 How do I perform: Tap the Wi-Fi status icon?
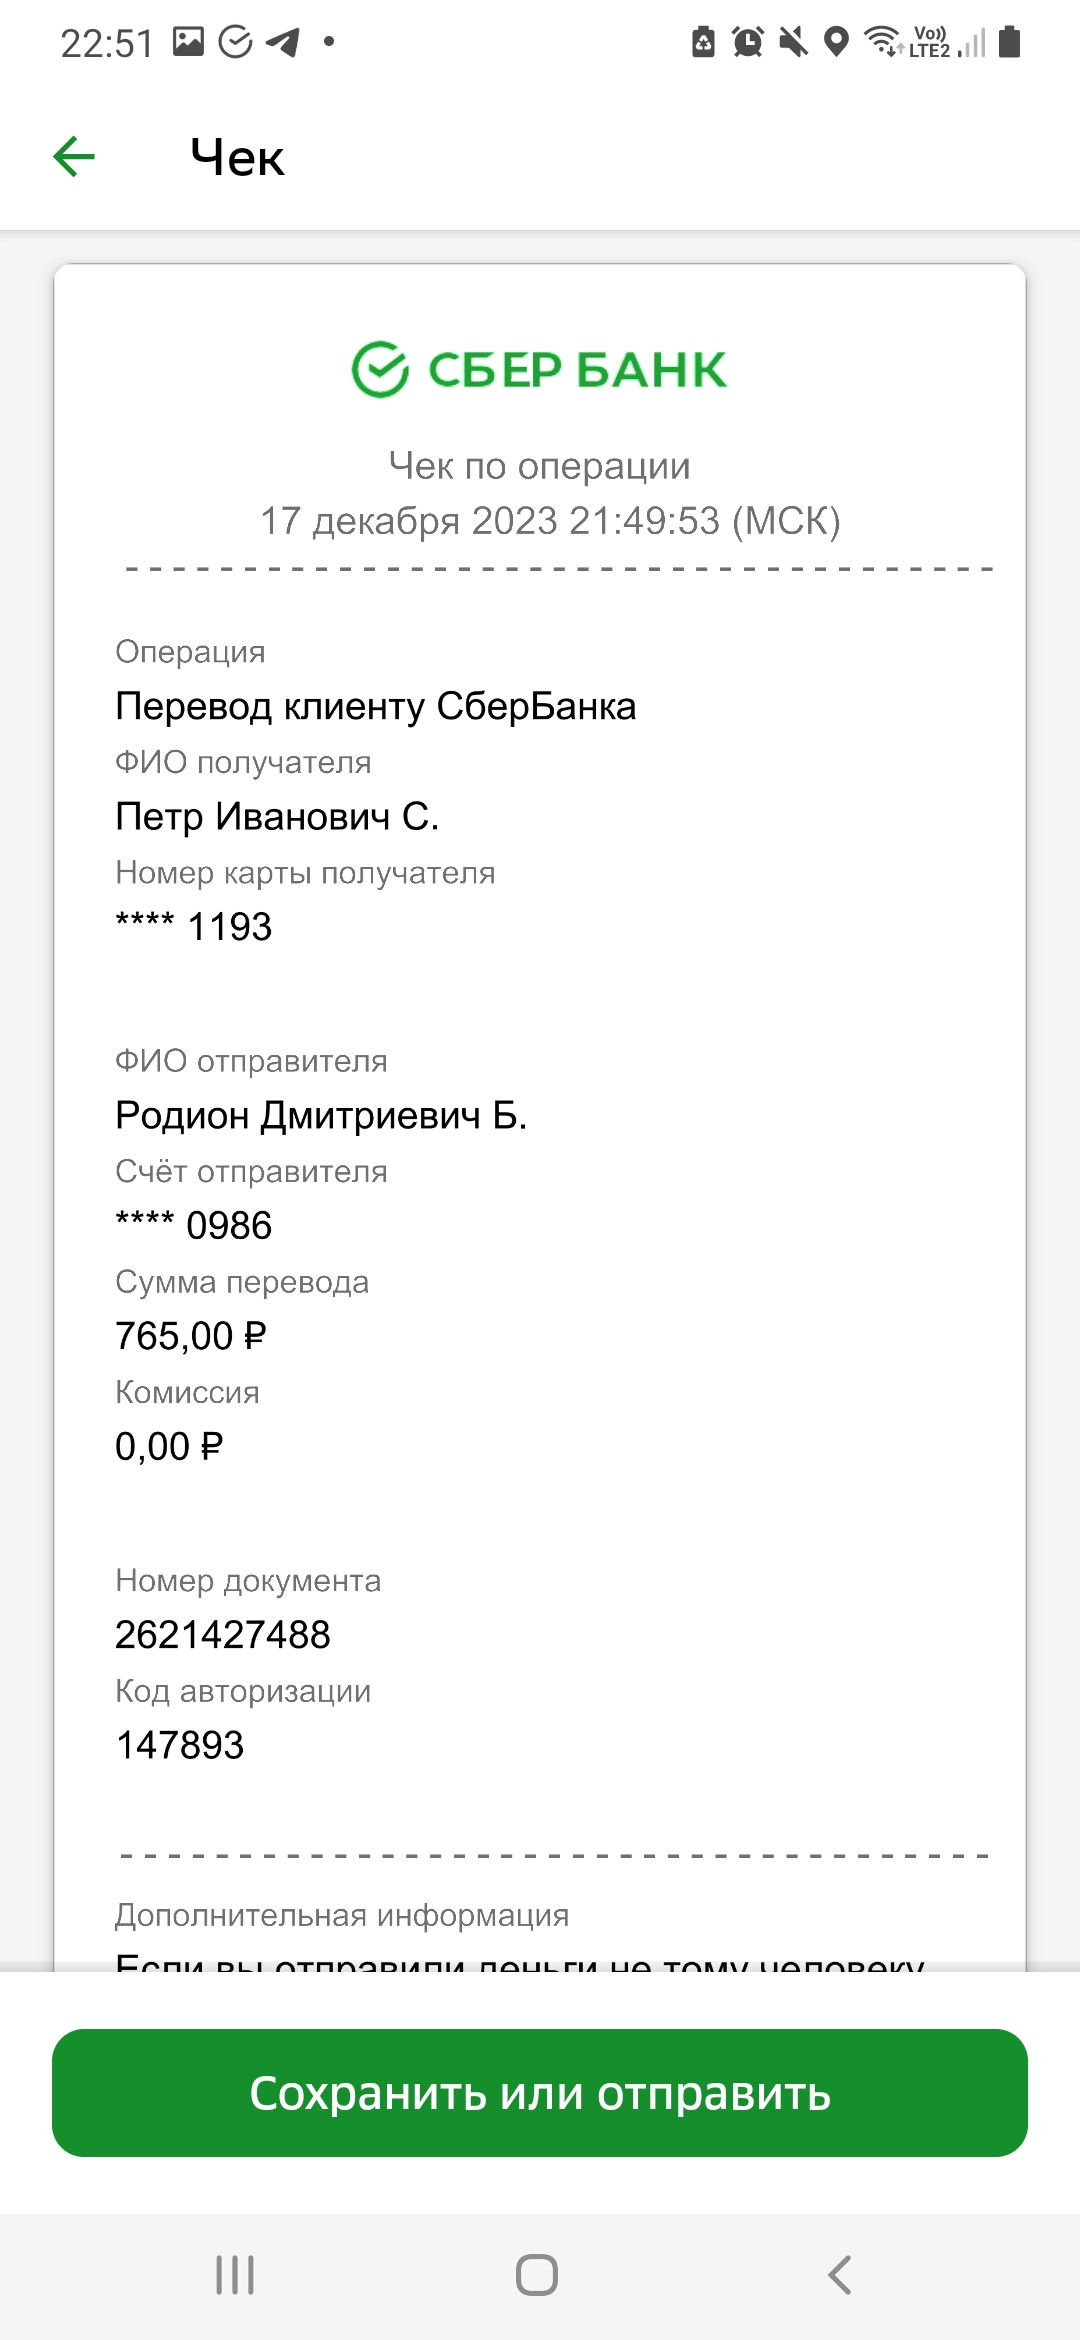click(x=884, y=41)
